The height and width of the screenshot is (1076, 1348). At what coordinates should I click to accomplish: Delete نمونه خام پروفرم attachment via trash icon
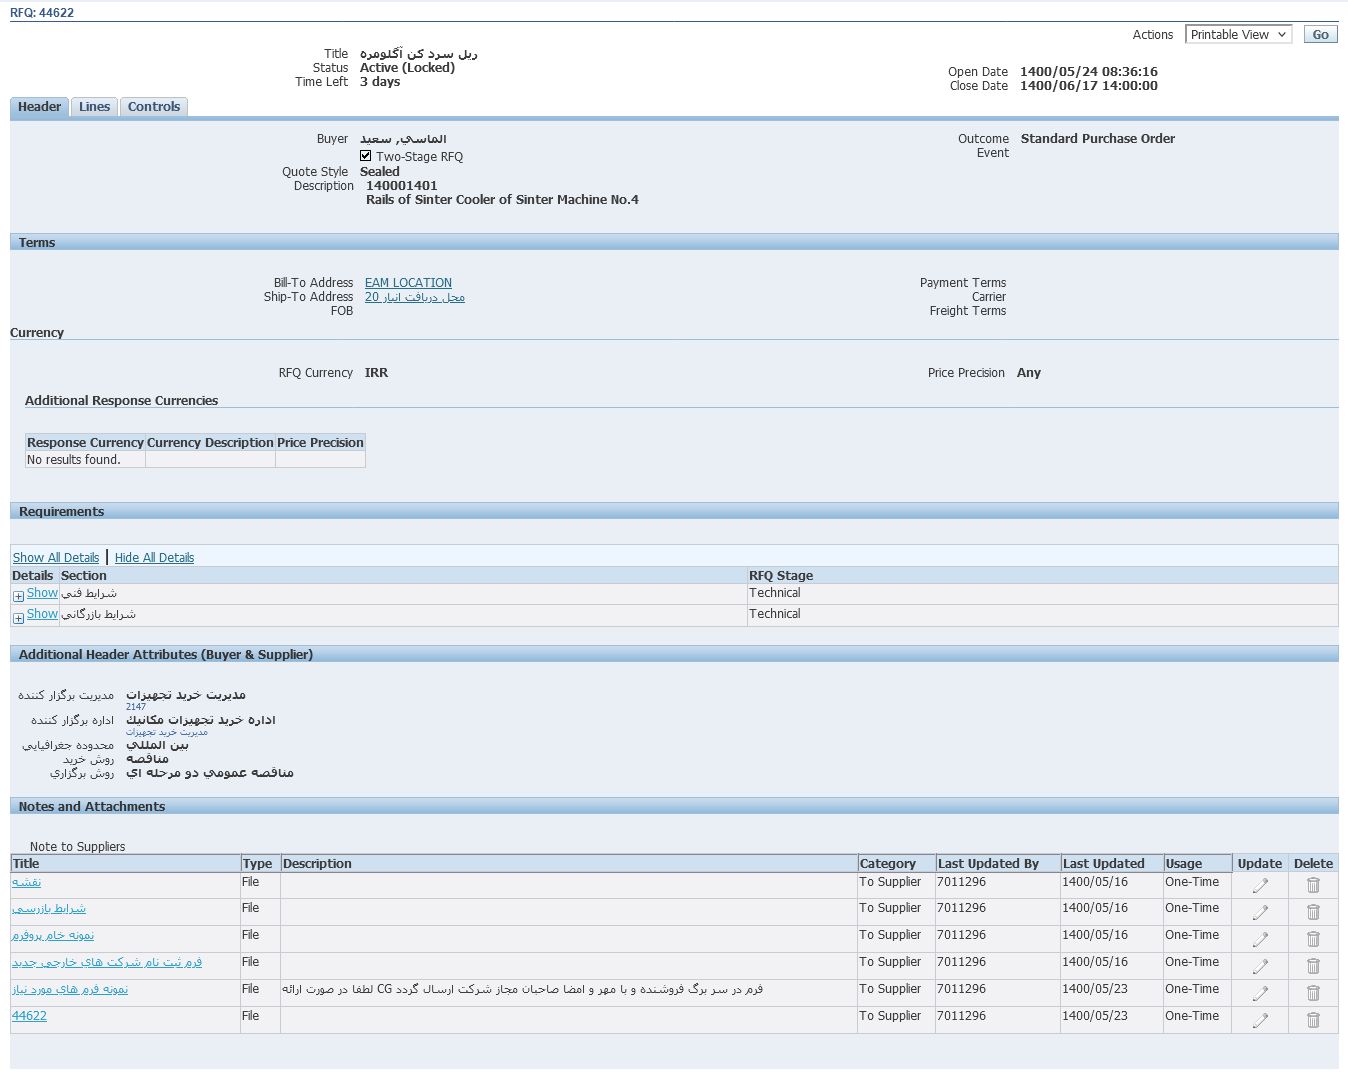coord(1313,939)
